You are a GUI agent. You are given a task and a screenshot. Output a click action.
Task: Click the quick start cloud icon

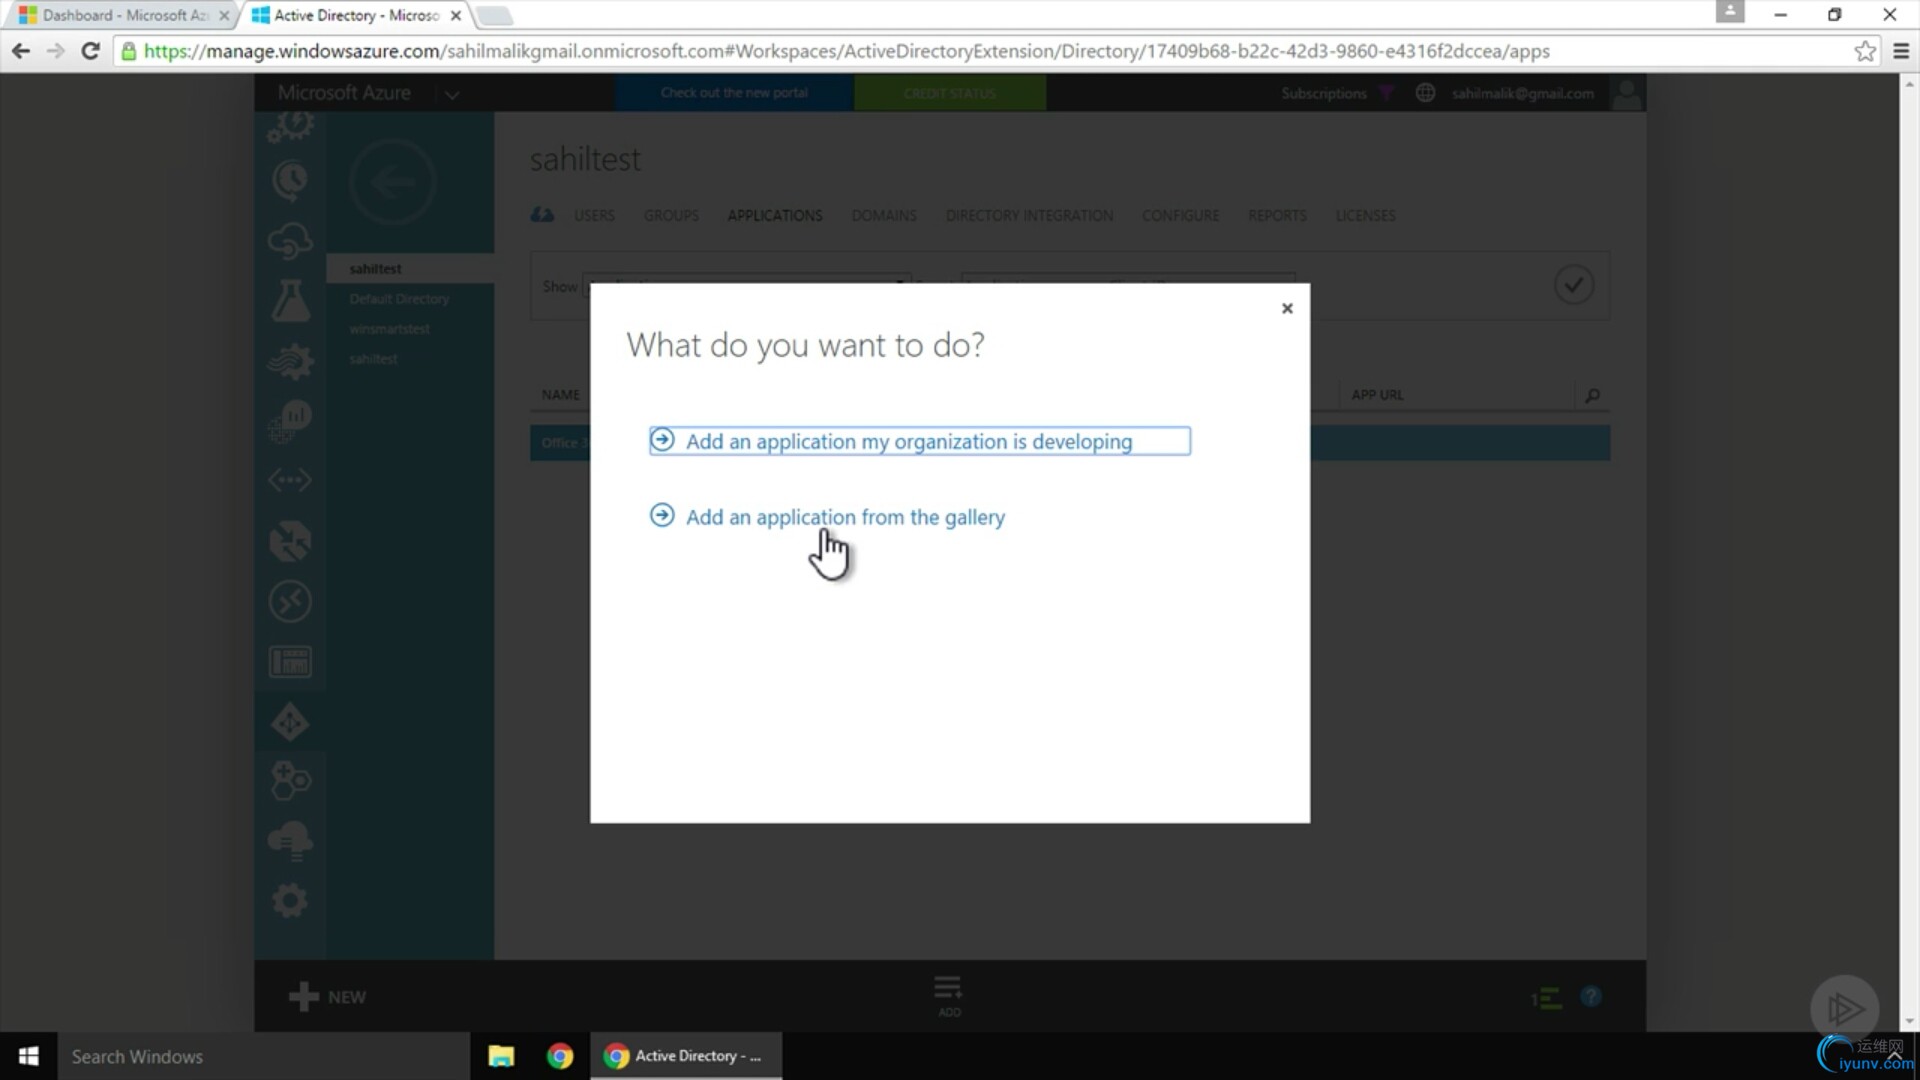tap(542, 215)
